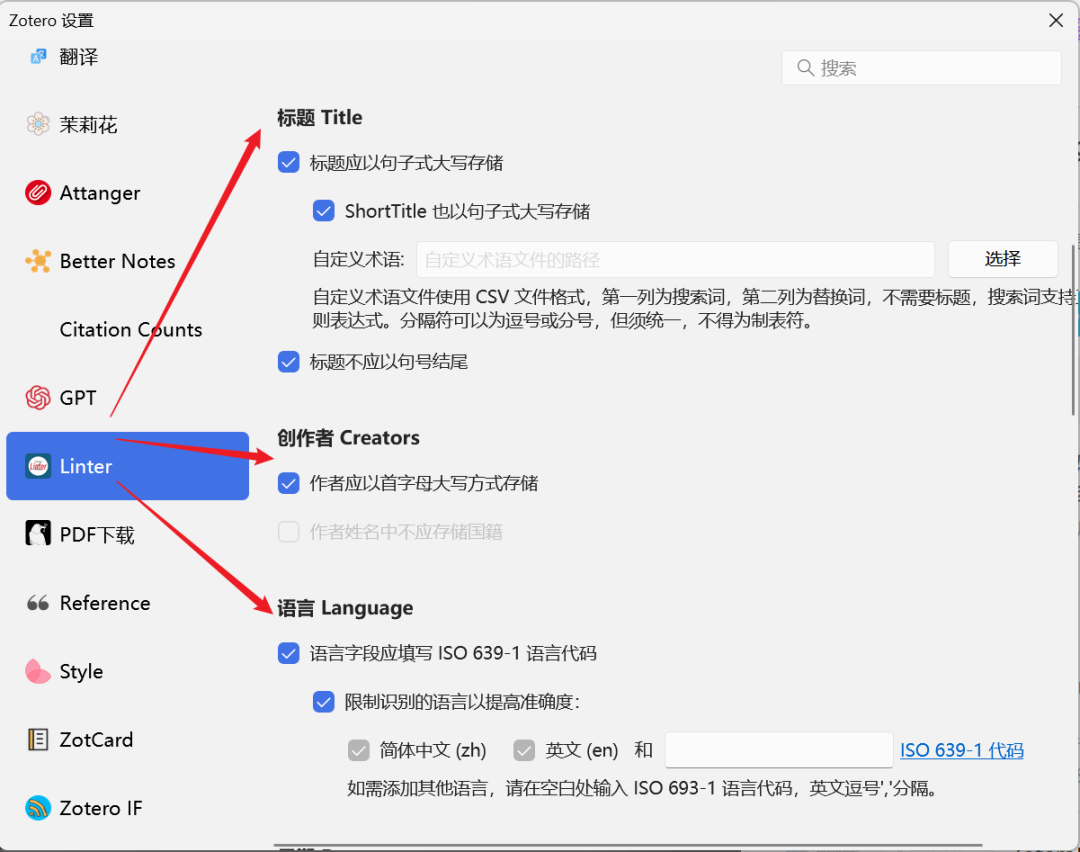Disable 标题不应以句号结尾 checkbox
This screenshot has height=852, width=1080.
(x=289, y=362)
